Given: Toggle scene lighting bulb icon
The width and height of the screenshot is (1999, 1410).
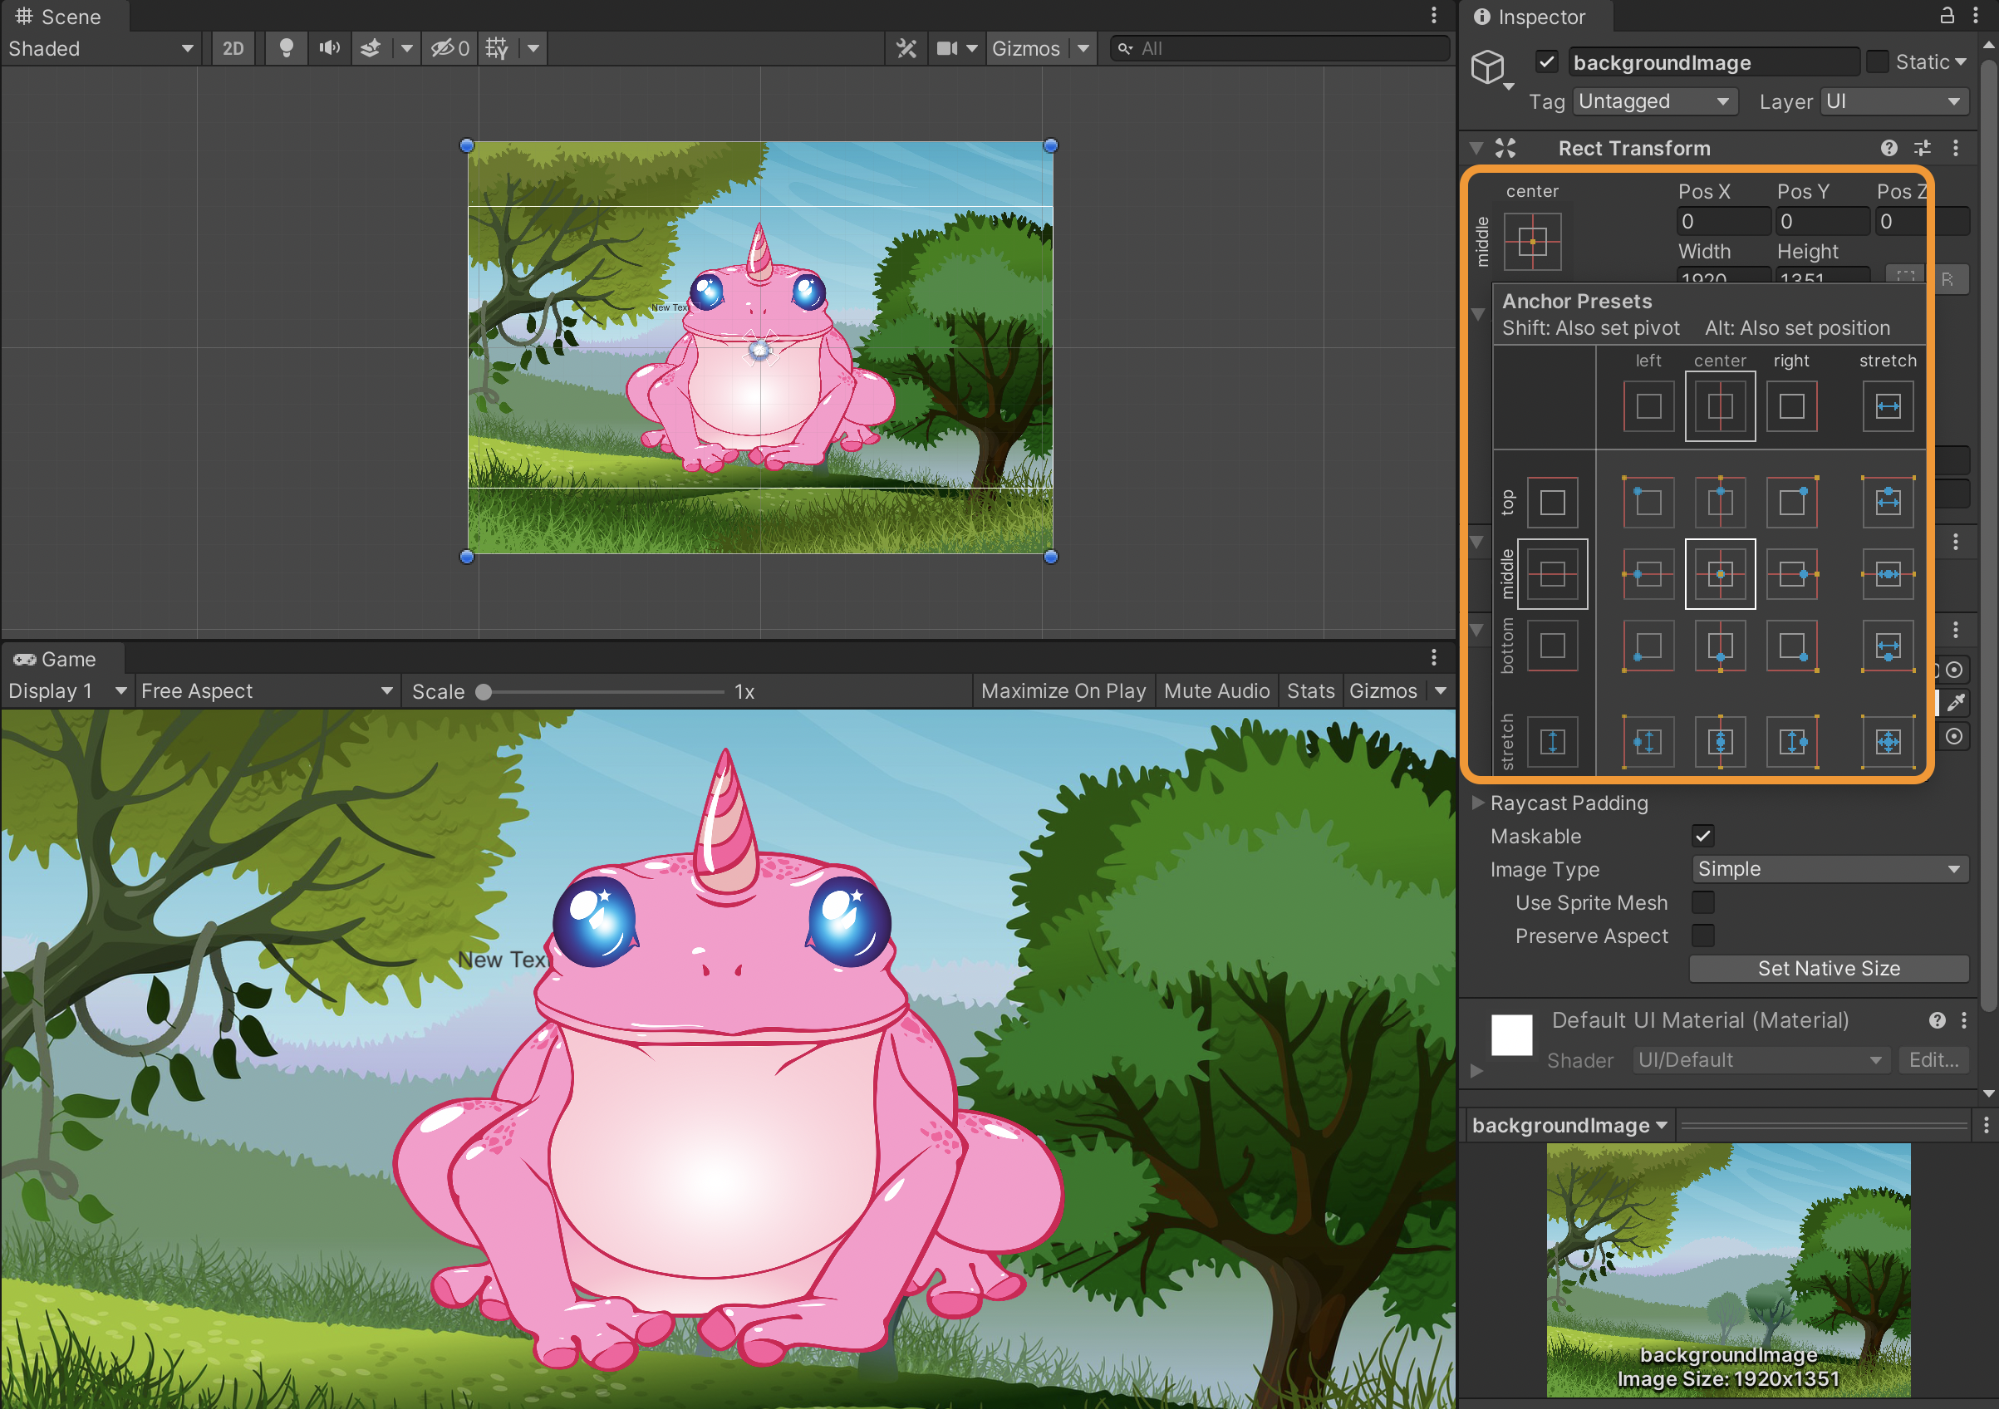Looking at the screenshot, I should click(x=286, y=48).
